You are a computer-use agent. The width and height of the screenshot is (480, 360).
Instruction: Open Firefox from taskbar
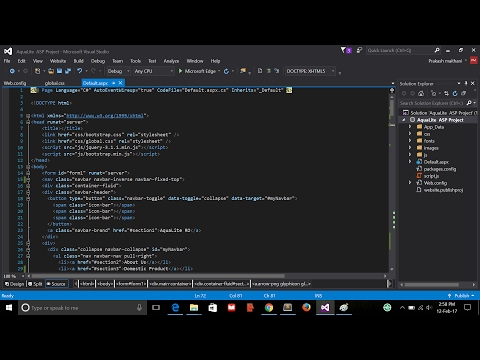(306, 308)
